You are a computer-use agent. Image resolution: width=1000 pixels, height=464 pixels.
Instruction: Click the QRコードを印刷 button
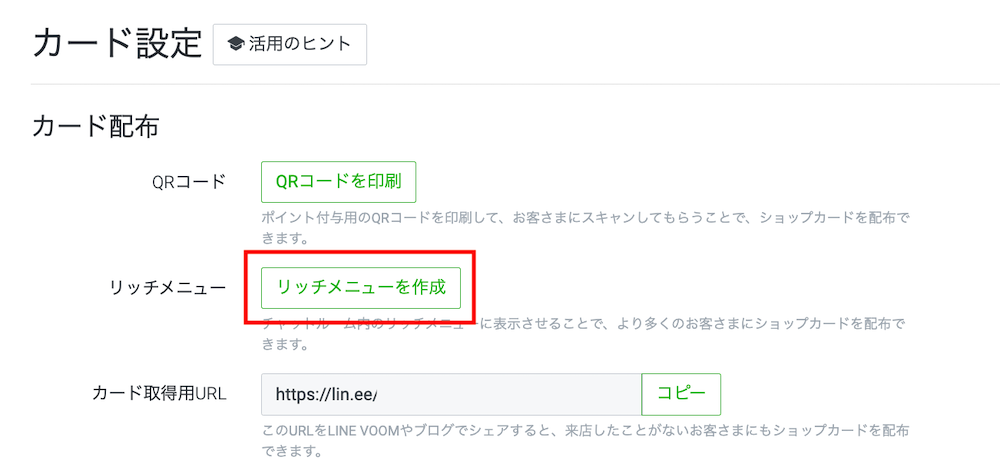(339, 182)
